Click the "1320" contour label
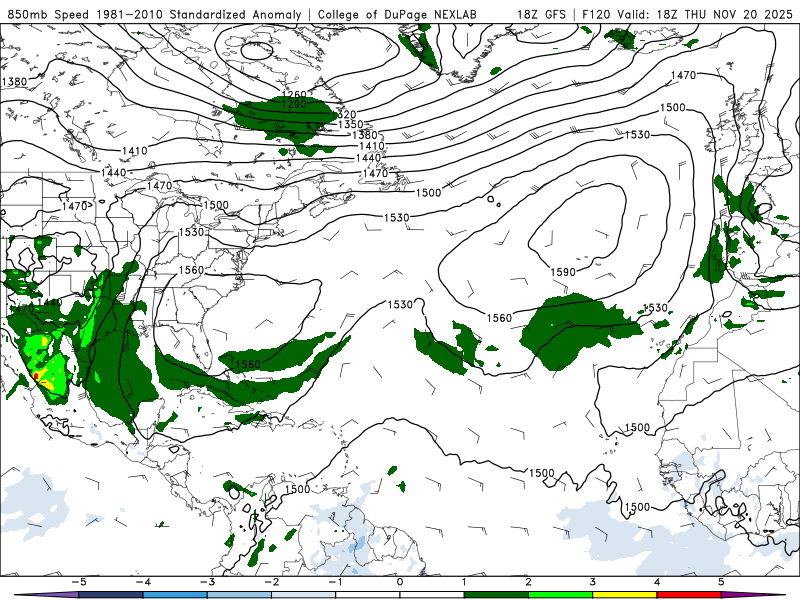 tap(344, 115)
